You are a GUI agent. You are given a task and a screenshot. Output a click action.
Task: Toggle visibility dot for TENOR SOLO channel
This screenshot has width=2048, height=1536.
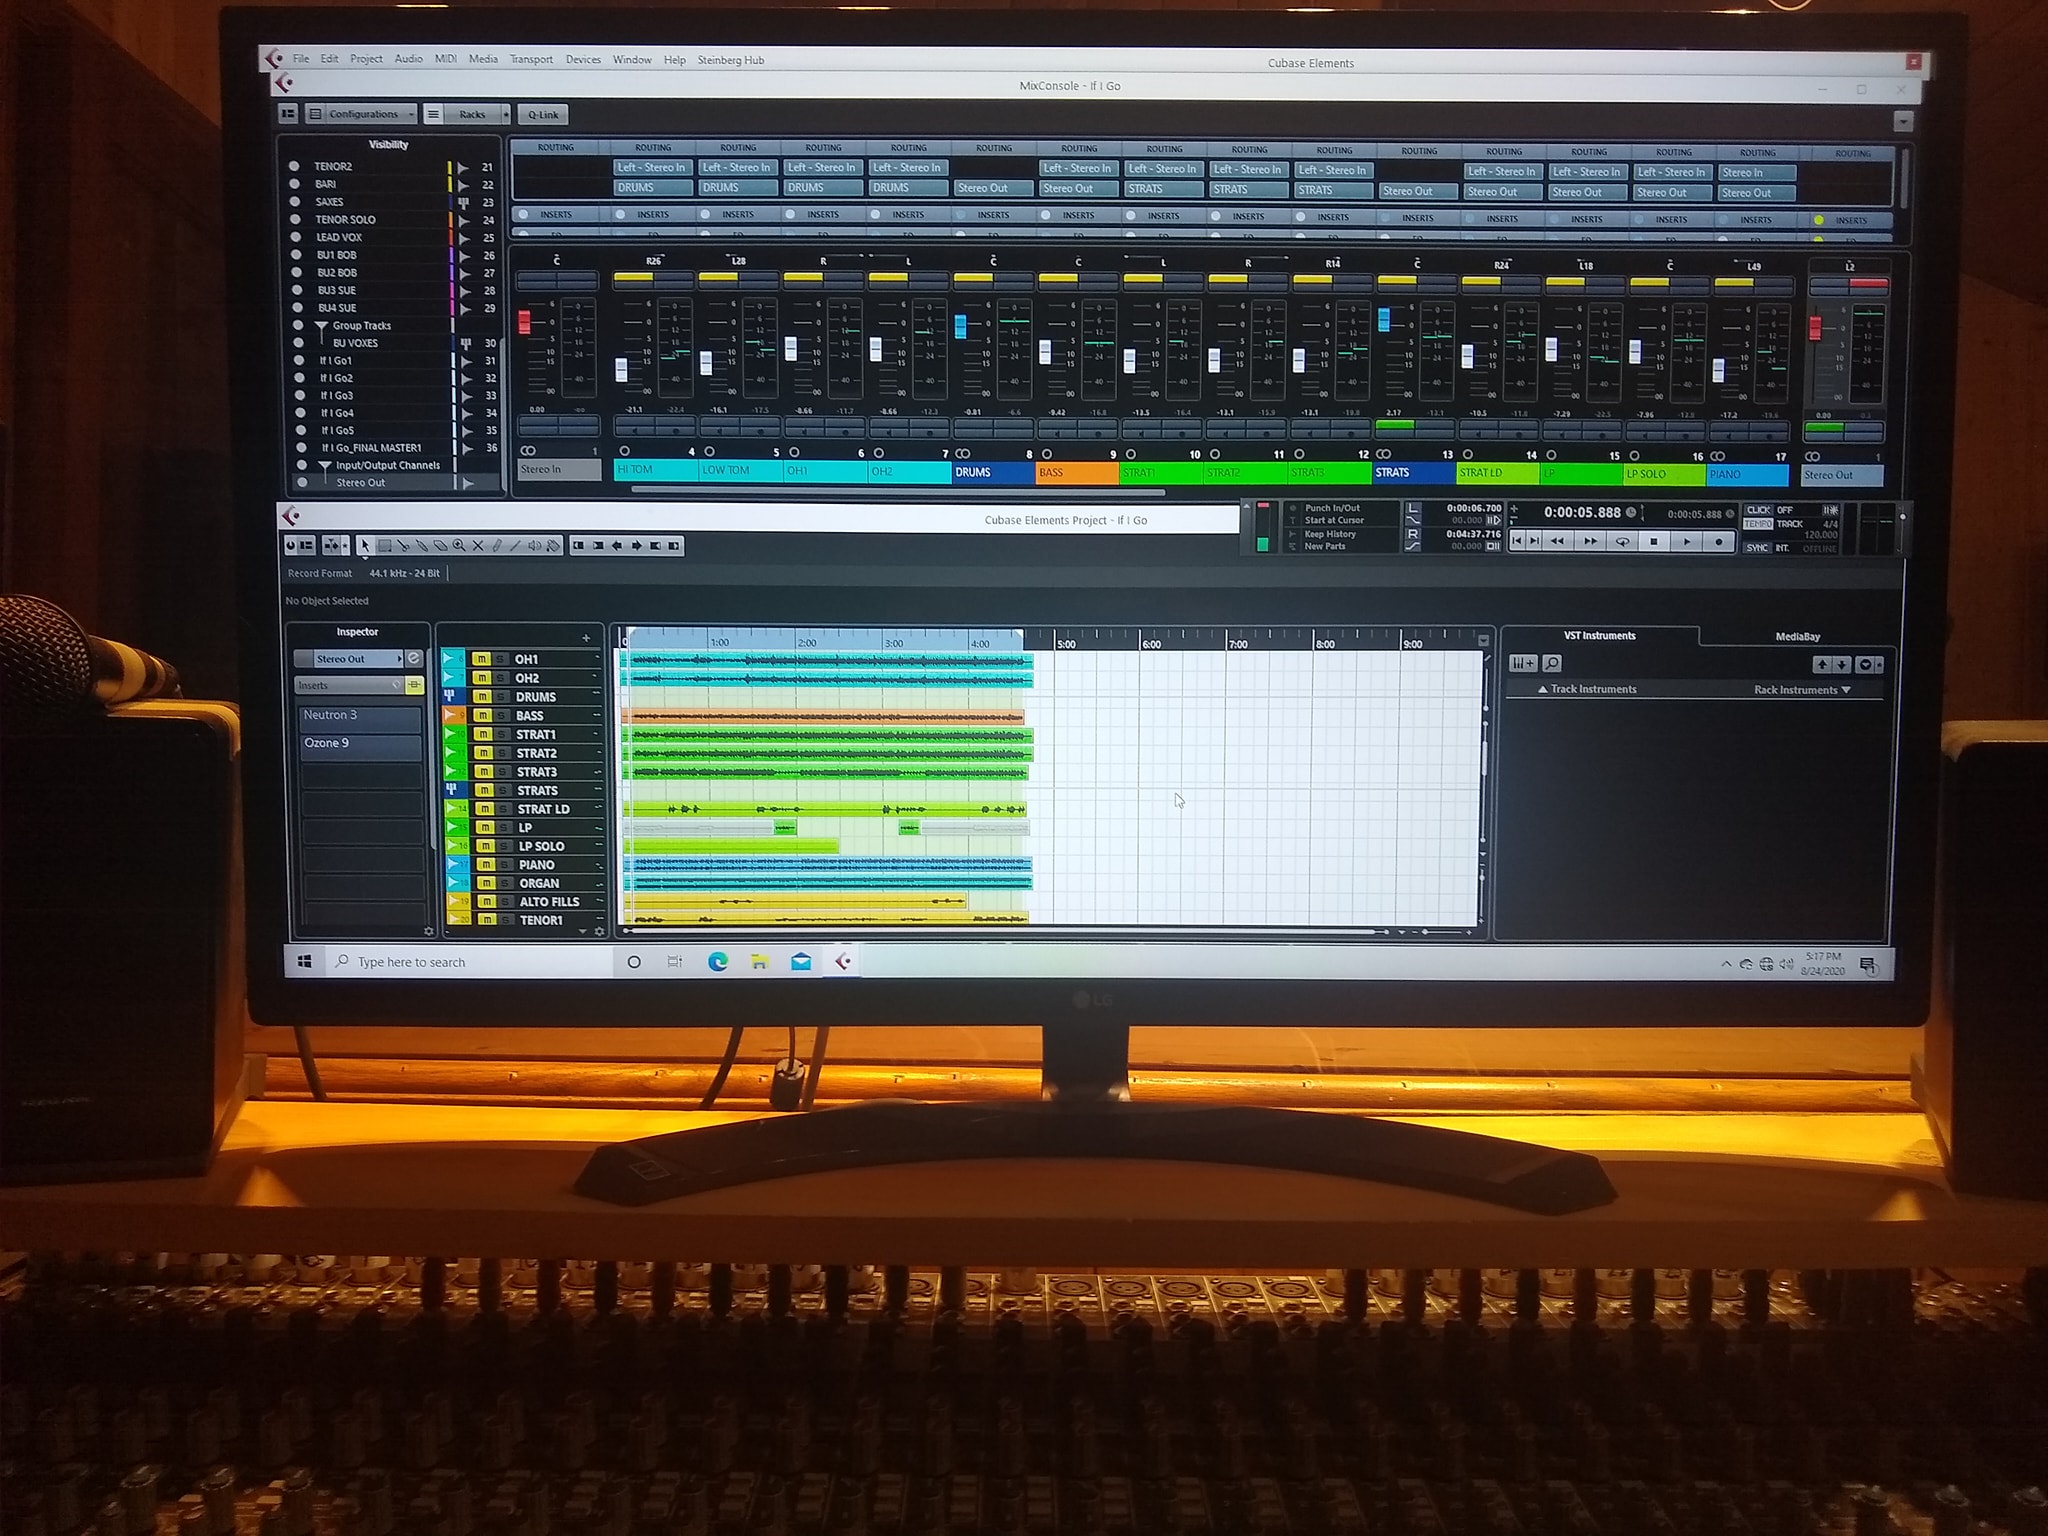pos(295,219)
